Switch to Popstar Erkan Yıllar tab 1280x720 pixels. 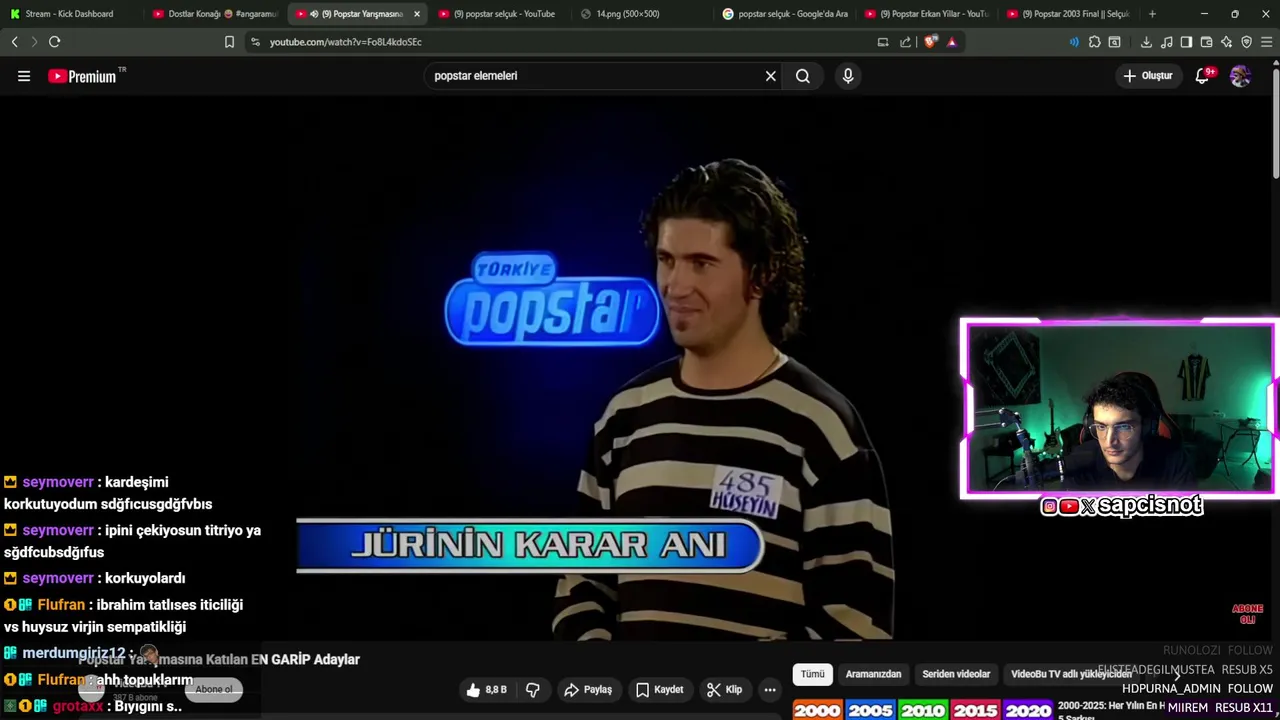coord(927,14)
